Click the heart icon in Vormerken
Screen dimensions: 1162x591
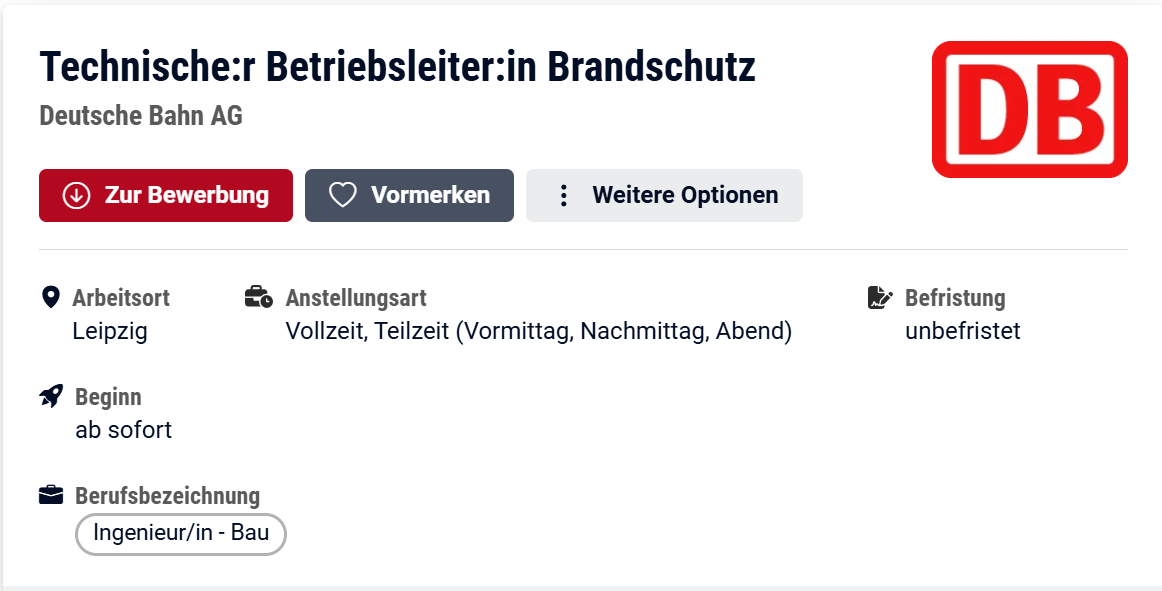click(343, 195)
